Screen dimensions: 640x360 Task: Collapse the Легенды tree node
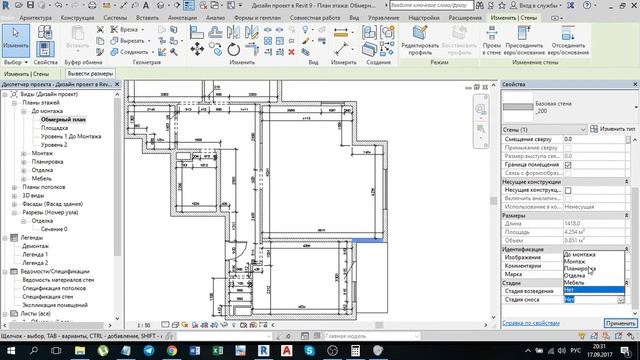pyautogui.click(x=5, y=238)
